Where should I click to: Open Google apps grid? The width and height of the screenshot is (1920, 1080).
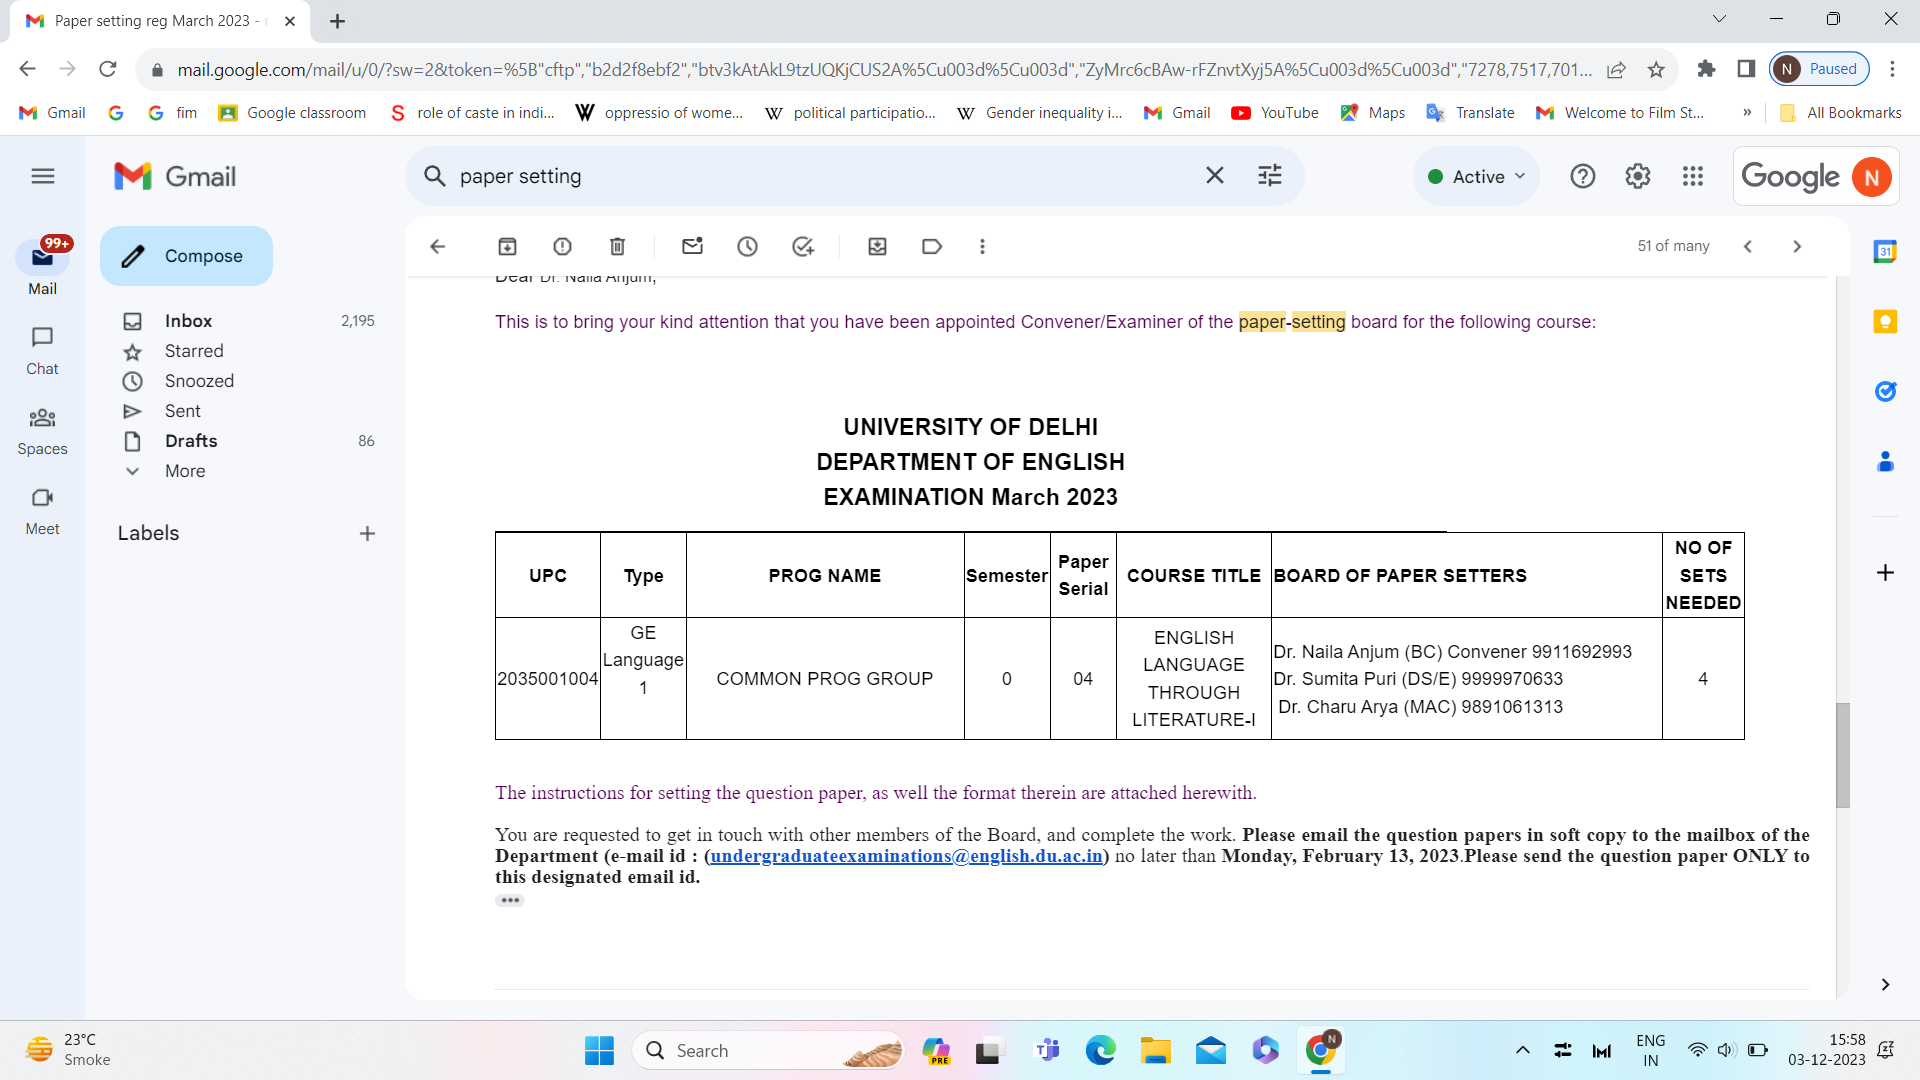(x=1692, y=176)
